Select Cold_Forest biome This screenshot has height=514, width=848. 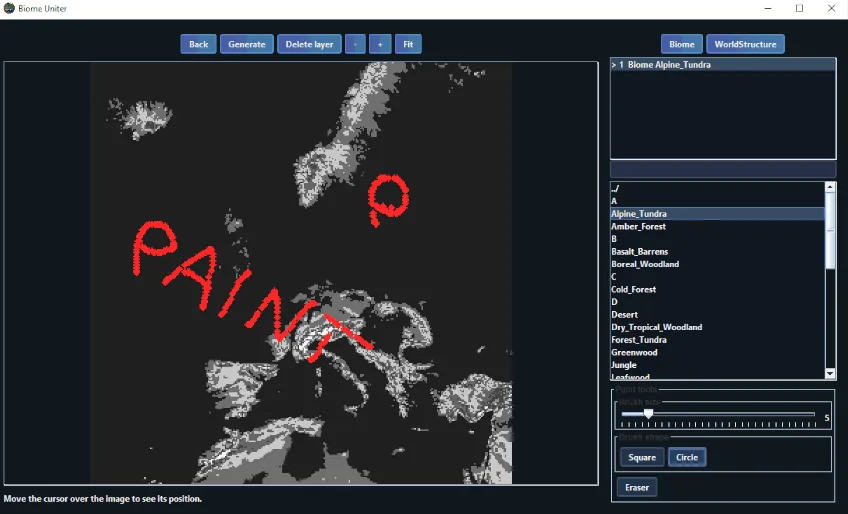717,289
